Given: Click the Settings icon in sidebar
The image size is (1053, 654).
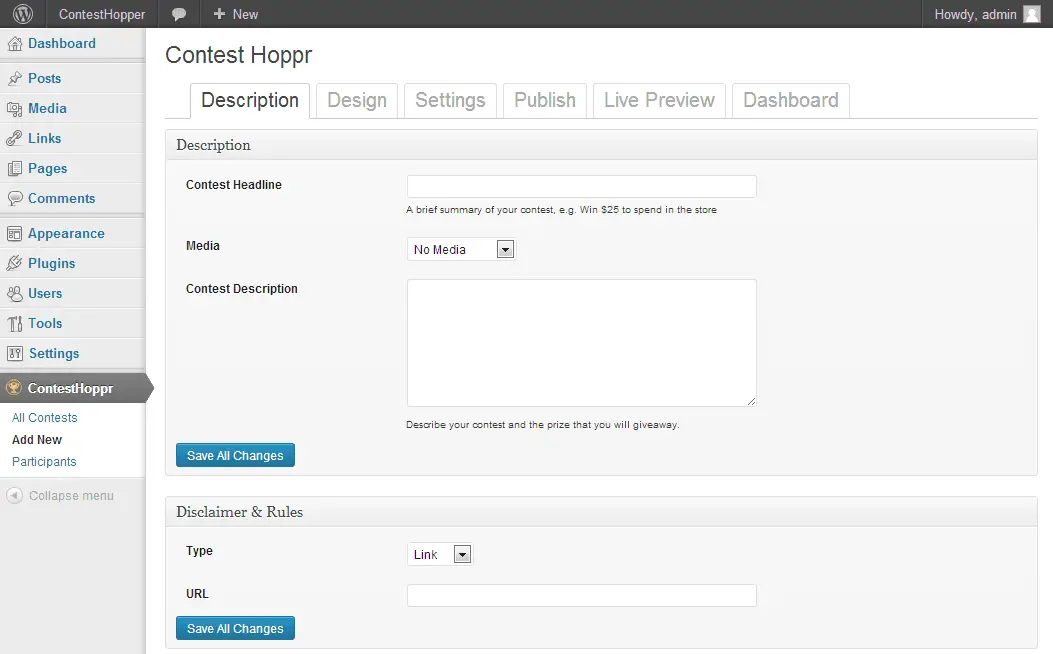Looking at the screenshot, I should tap(15, 353).
